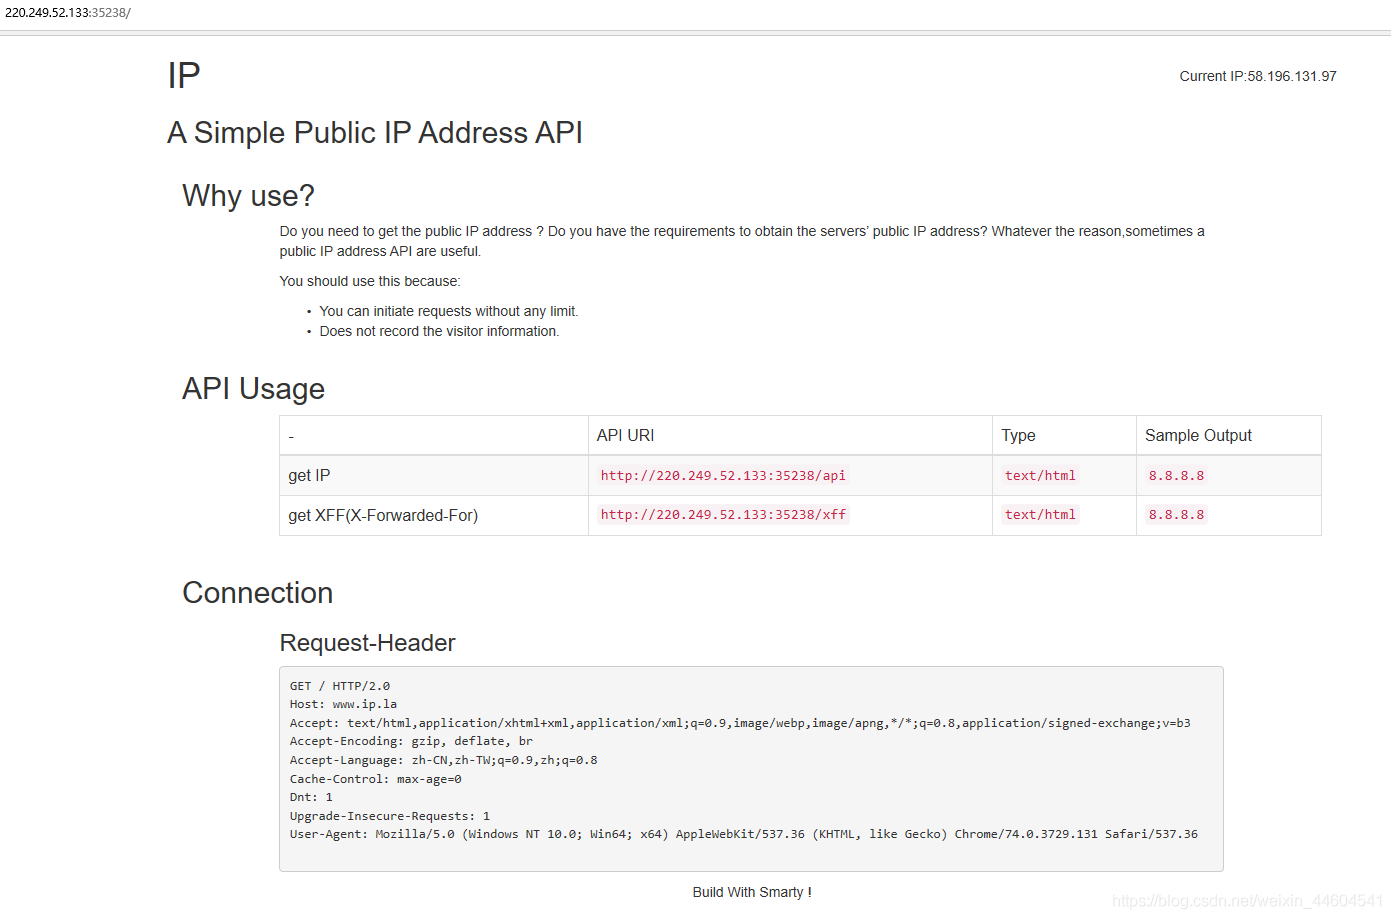The height and width of the screenshot is (919, 1391).
Task: Click the Accept: text/html header line
Action: pos(740,723)
